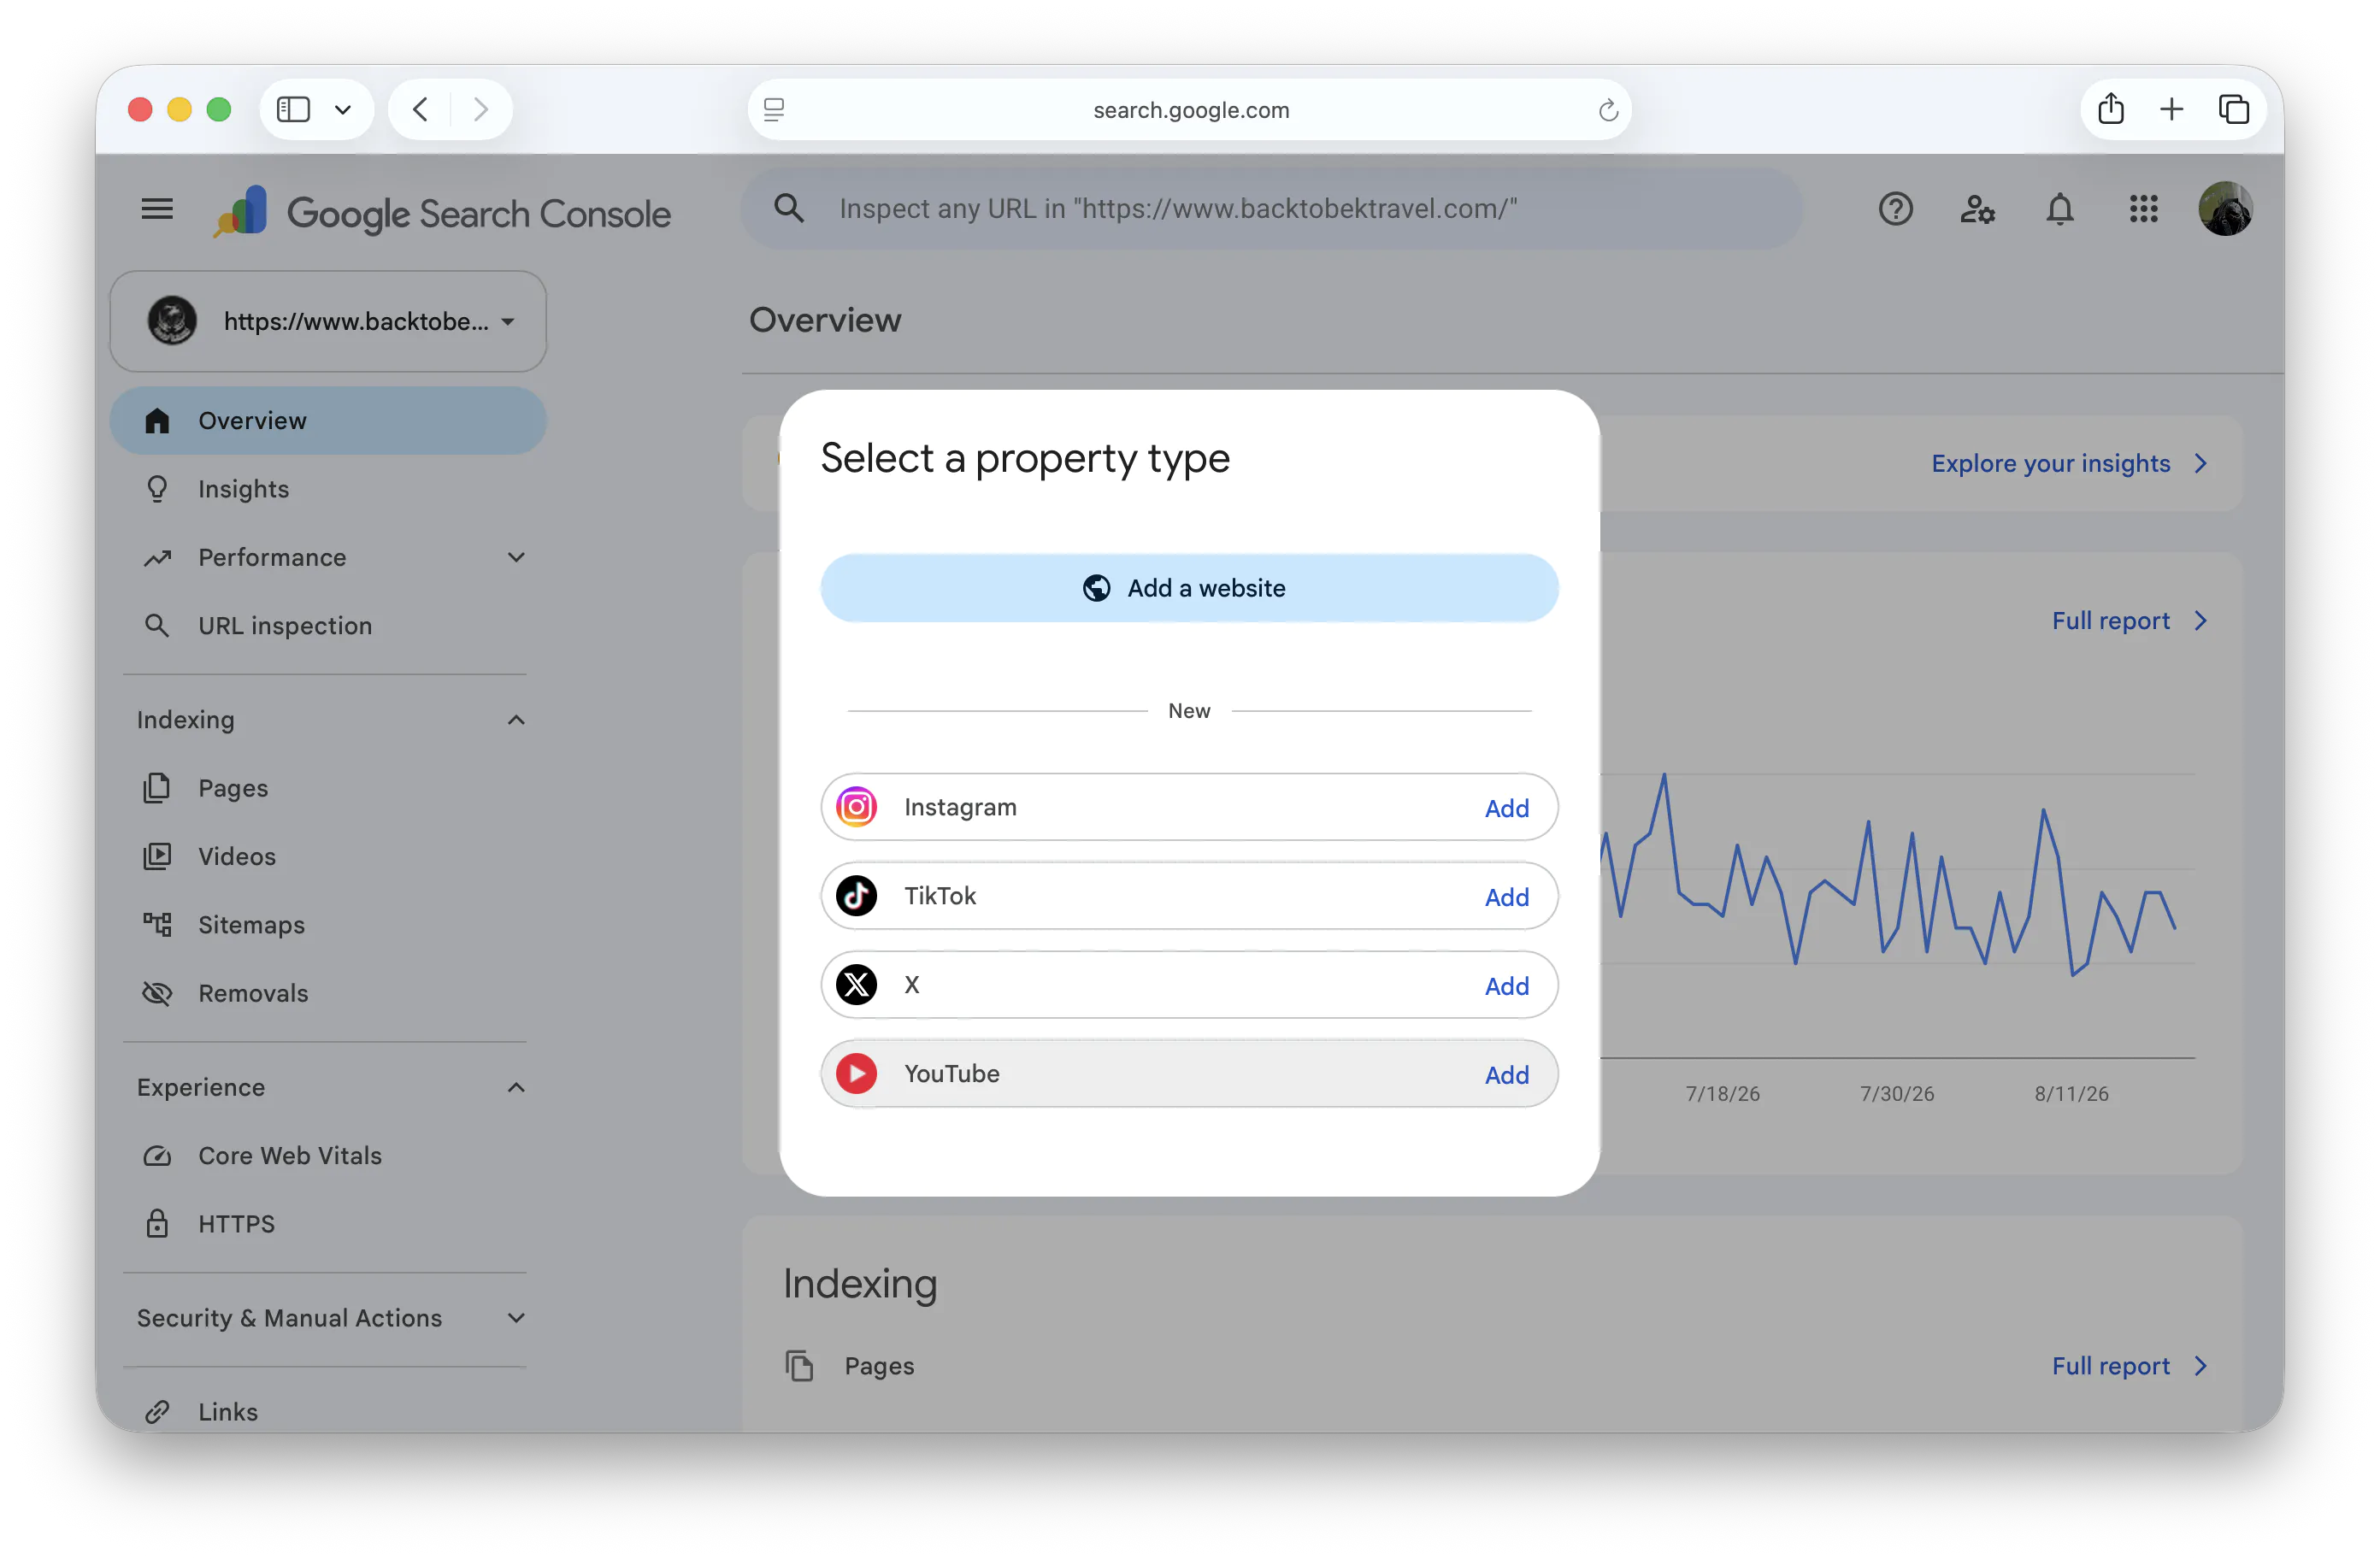2380x1559 pixels.
Task: Open the Insights menu item
Action: pyautogui.click(x=328, y=489)
